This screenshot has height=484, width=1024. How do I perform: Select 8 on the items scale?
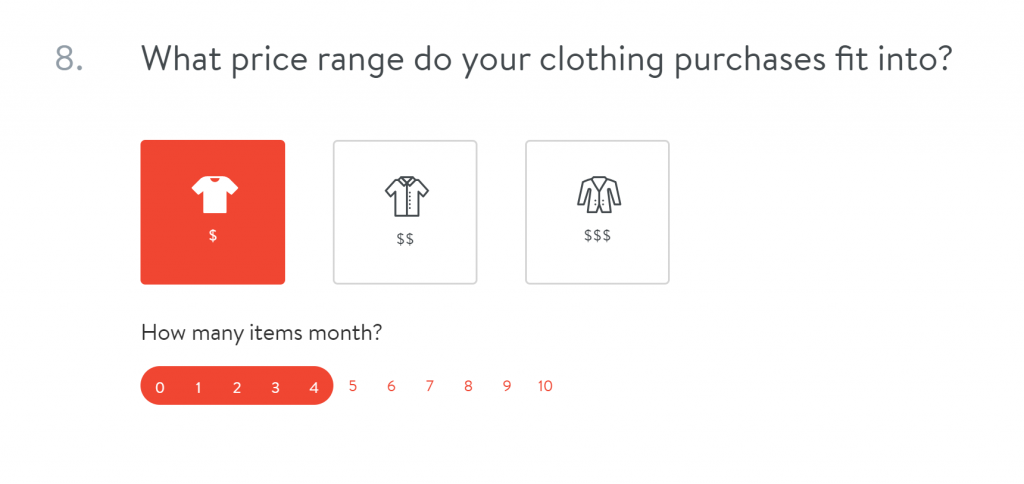click(x=468, y=386)
